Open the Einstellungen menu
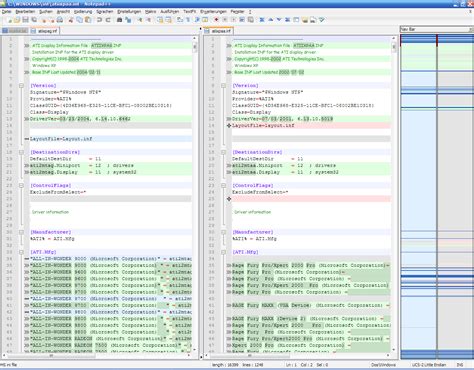This screenshot has width=474, height=370. 129,11
